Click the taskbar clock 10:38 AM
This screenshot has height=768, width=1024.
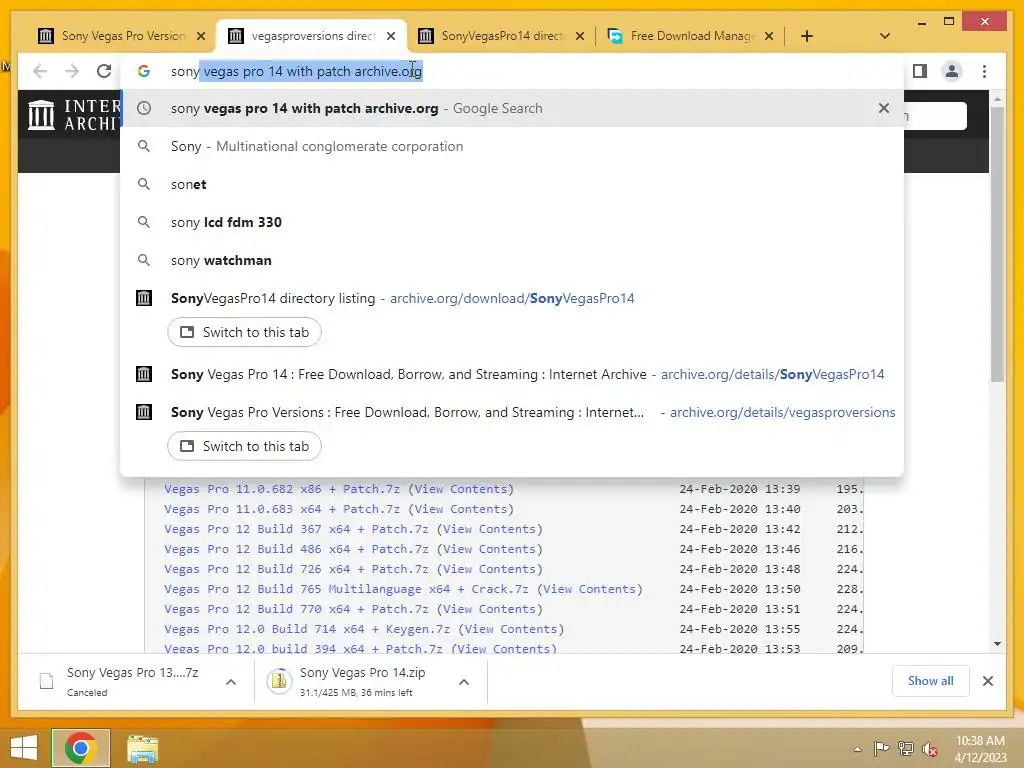(x=980, y=749)
